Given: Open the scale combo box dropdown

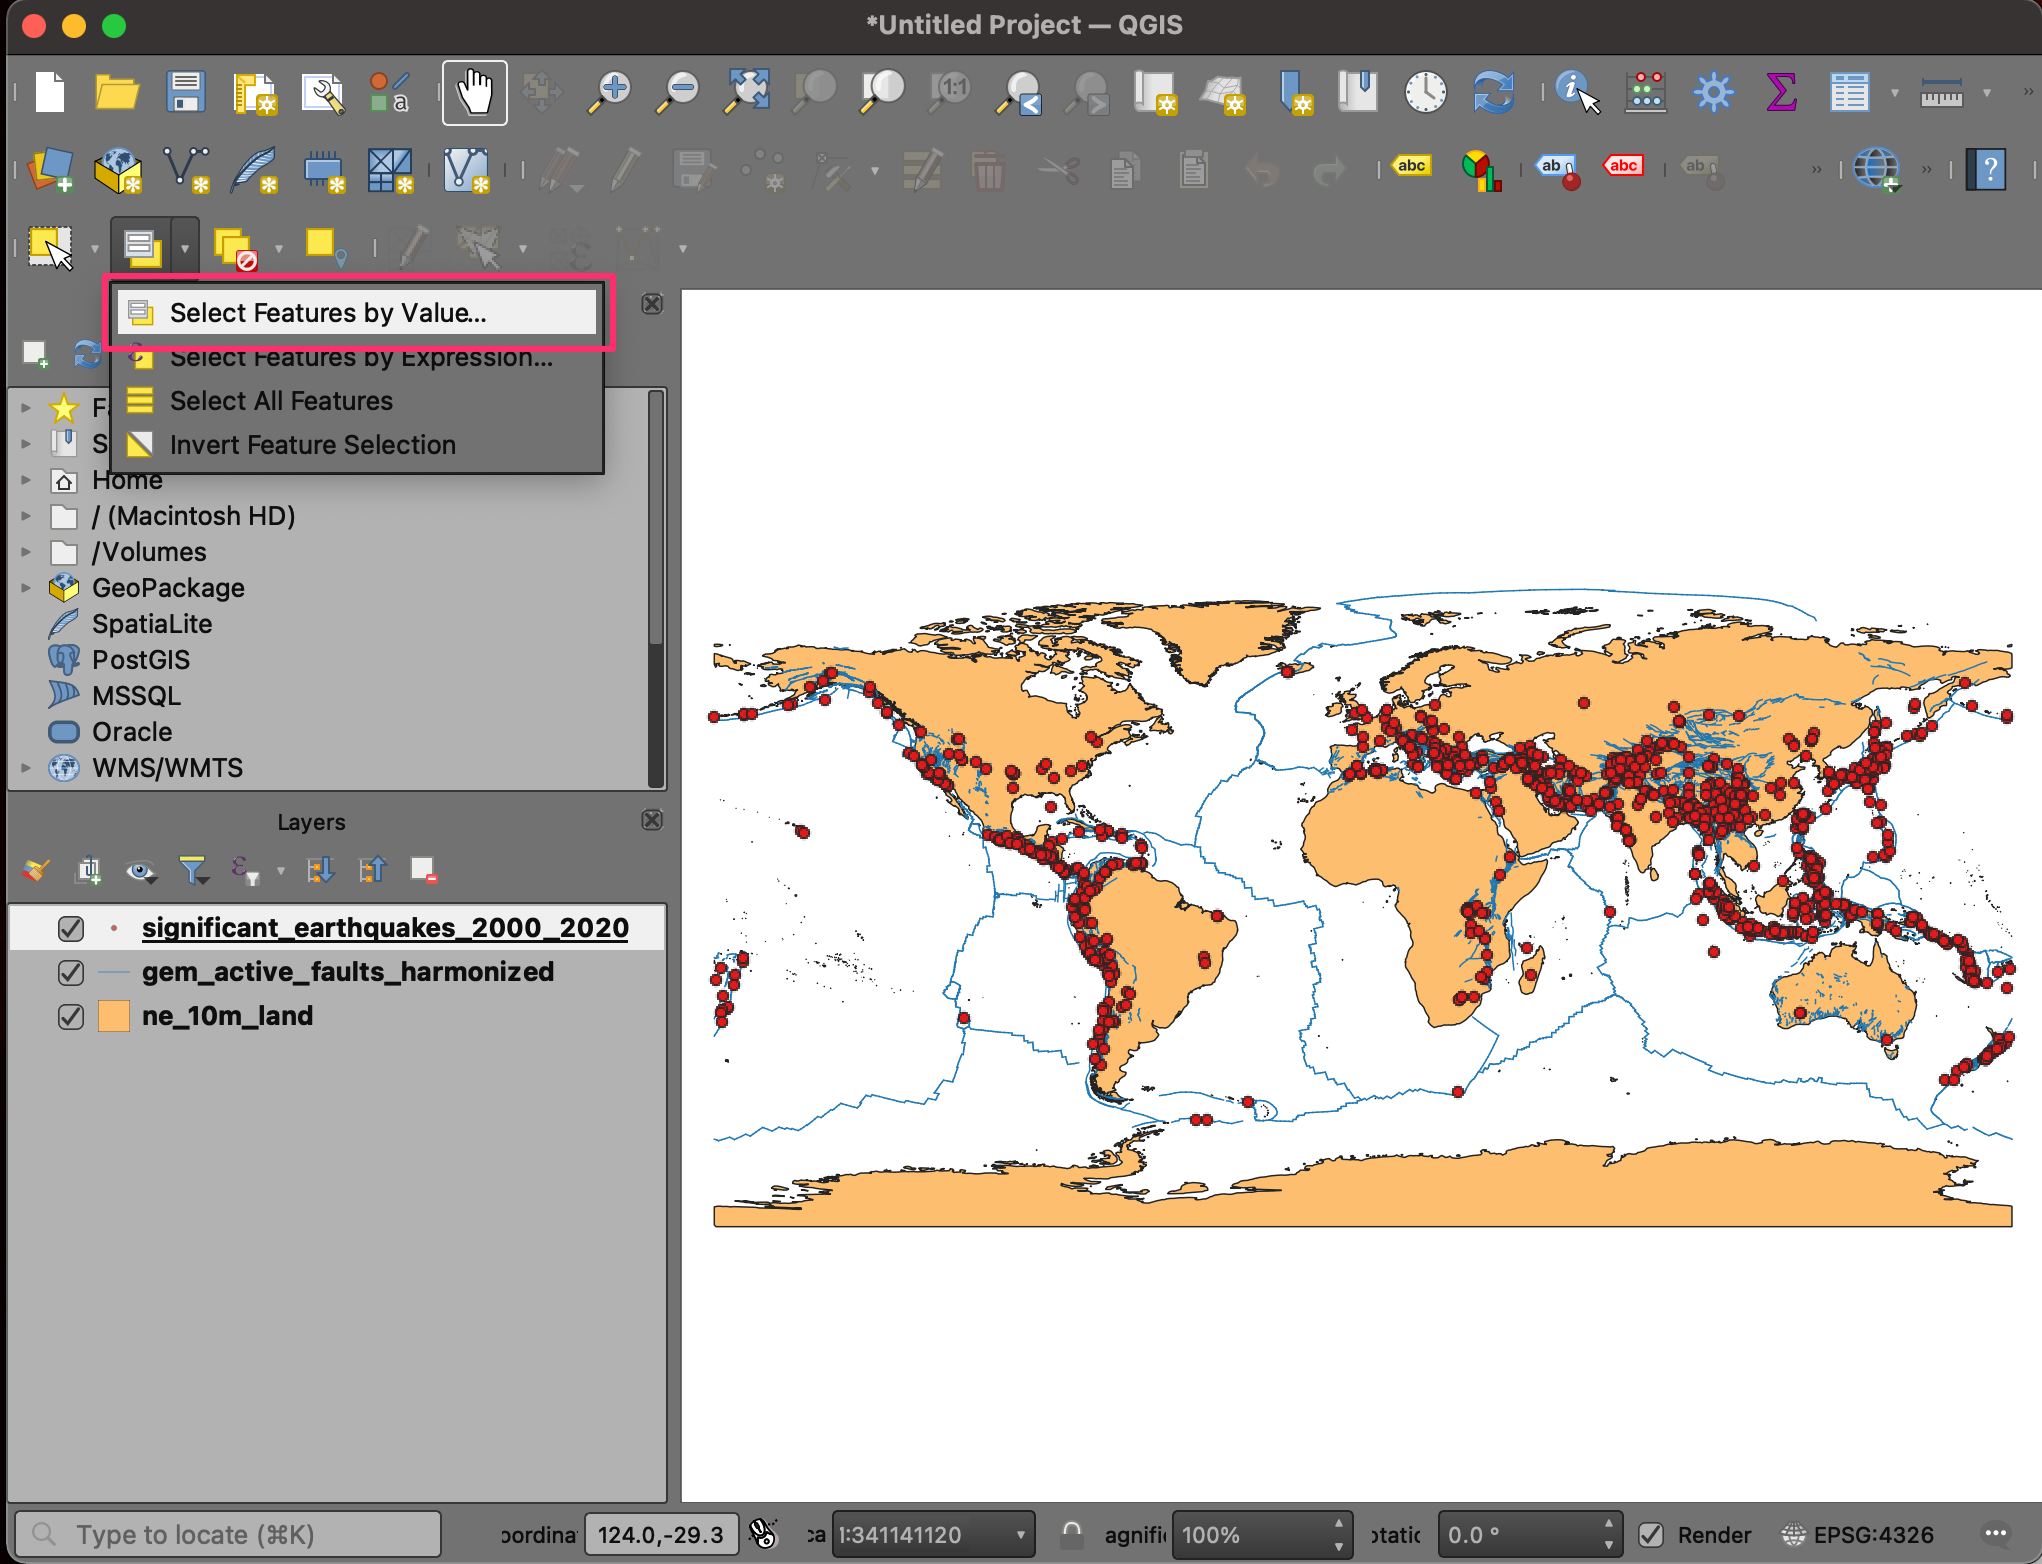Looking at the screenshot, I should 1020,1534.
